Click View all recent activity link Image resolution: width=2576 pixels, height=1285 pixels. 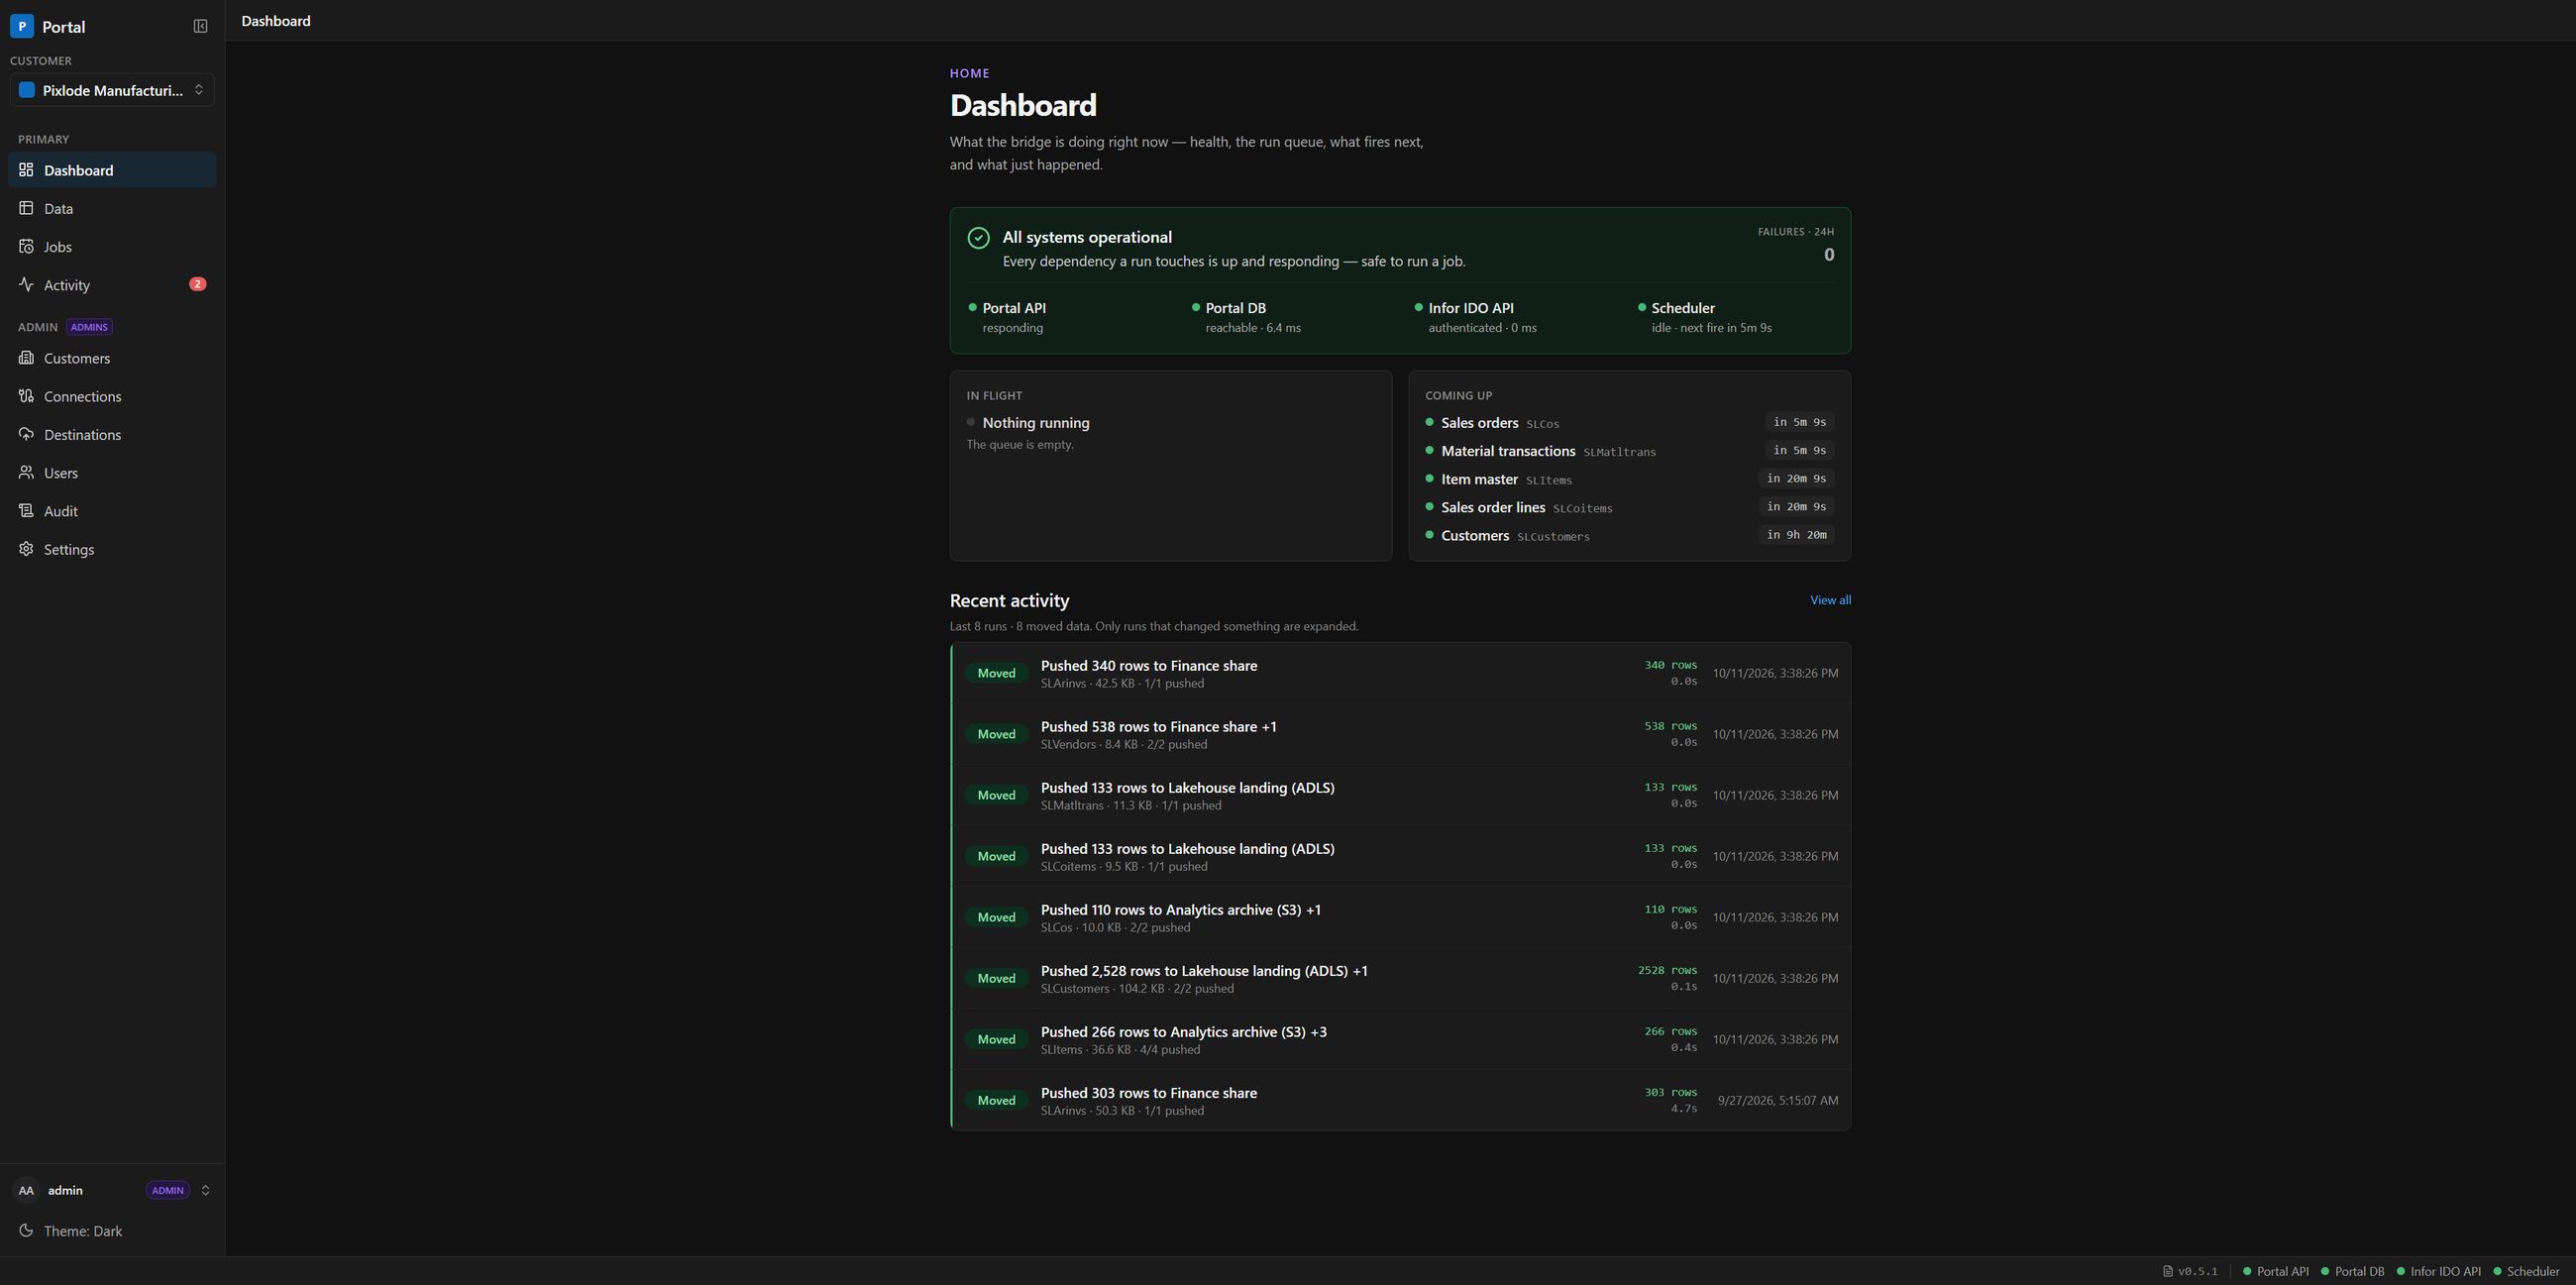click(x=1830, y=600)
